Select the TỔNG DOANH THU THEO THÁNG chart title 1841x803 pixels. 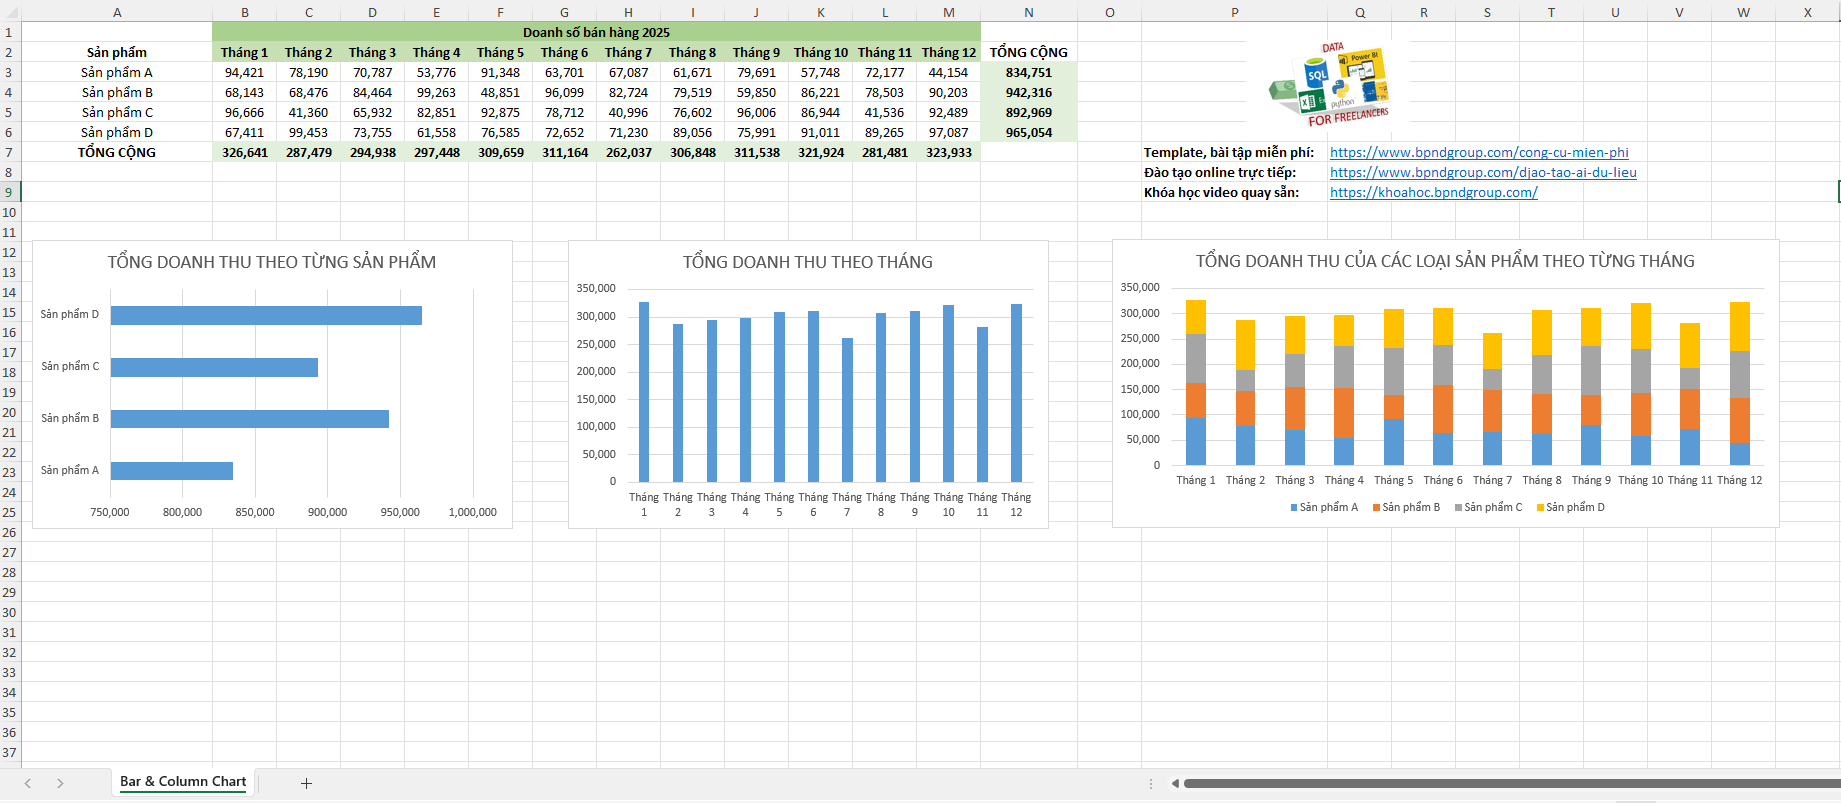point(807,262)
